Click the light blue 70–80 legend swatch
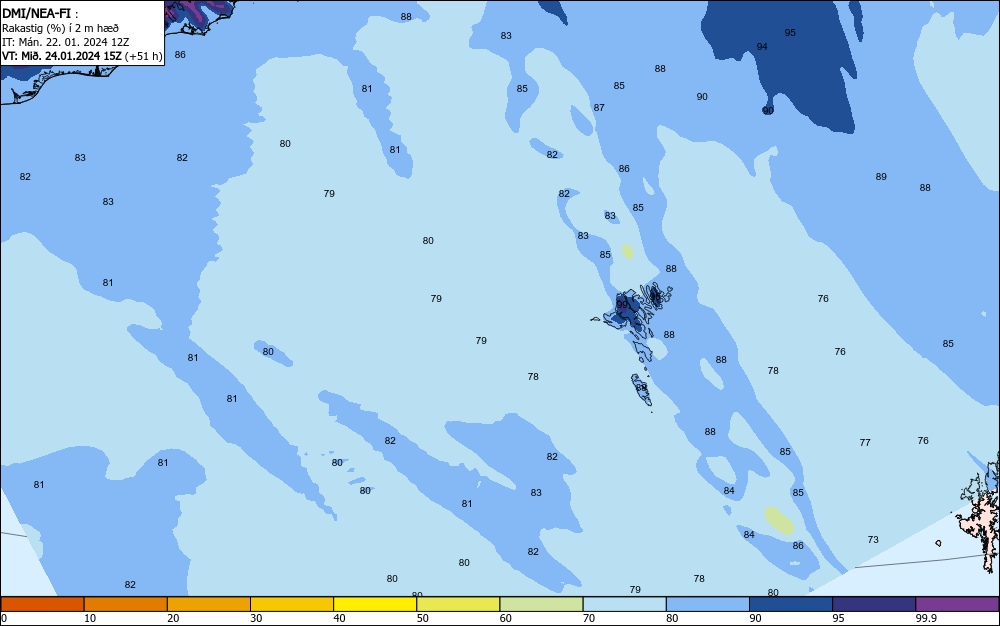The width and height of the screenshot is (1000, 626). [x=624, y=604]
